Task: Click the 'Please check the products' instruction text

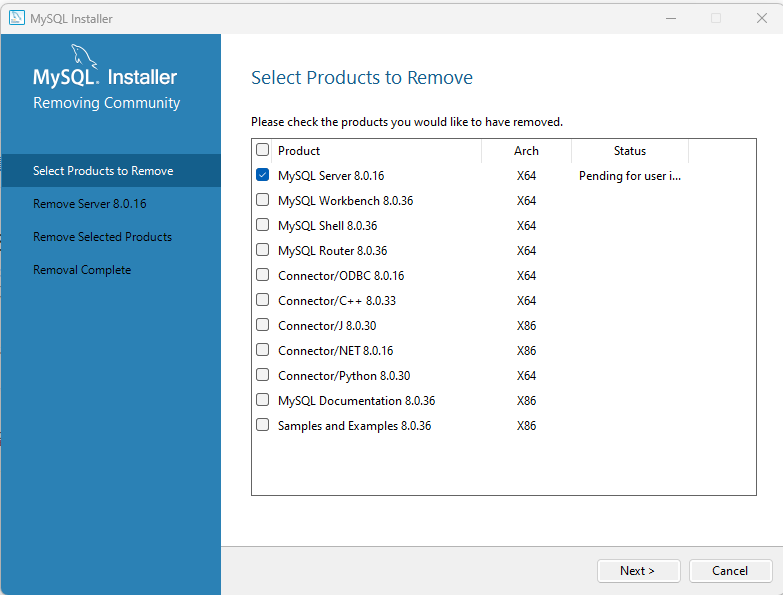Action: pos(407,122)
